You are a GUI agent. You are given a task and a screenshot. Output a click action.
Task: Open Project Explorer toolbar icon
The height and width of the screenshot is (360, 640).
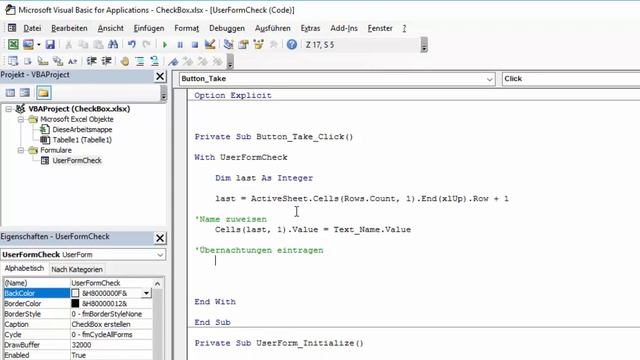[x=229, y=44]
